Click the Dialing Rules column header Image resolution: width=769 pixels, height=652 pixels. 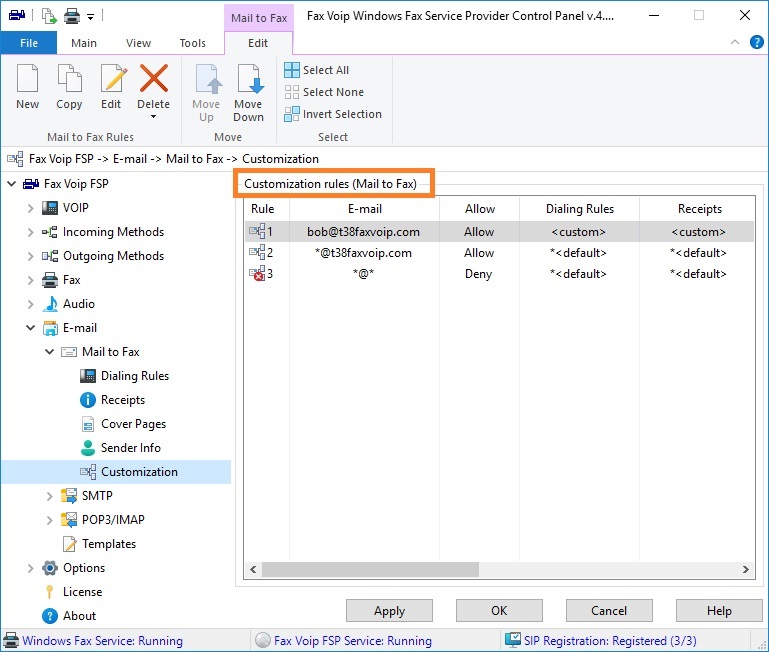click(579, 209)
